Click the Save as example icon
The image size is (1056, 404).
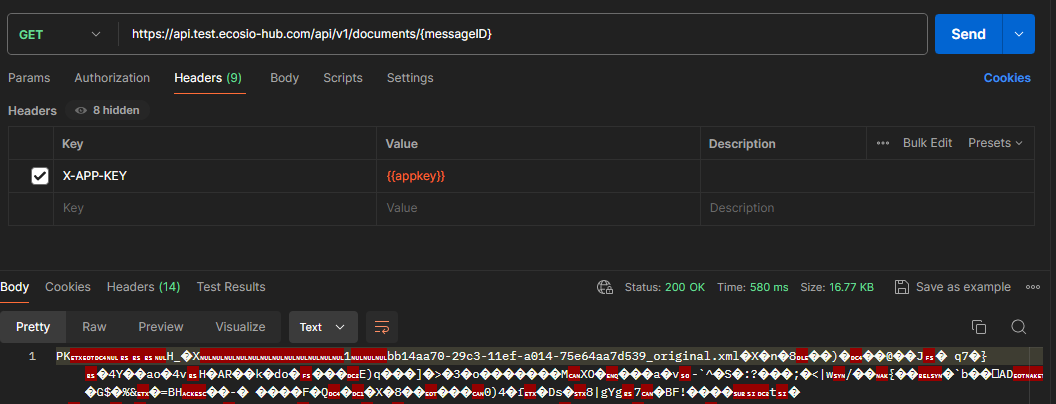click(902, 287)
